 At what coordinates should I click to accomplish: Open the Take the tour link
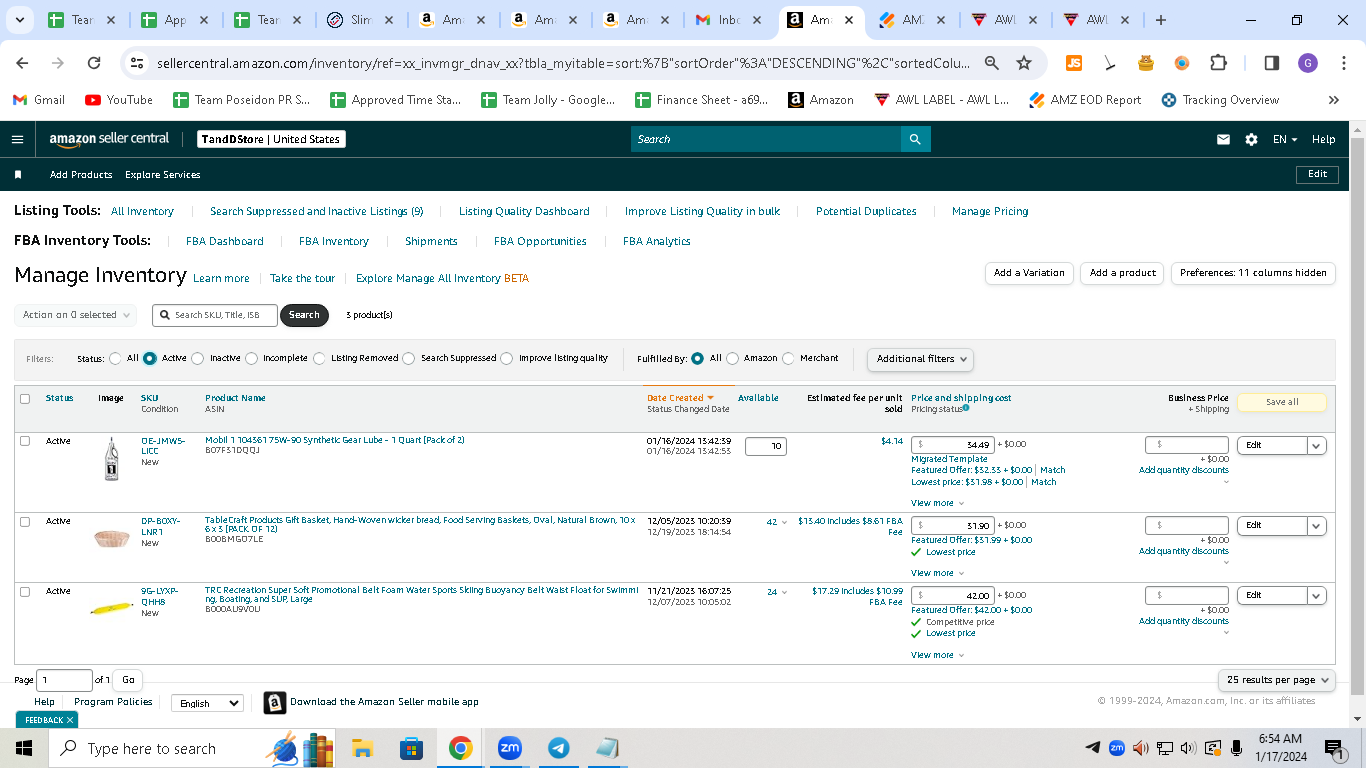(302, 278)
